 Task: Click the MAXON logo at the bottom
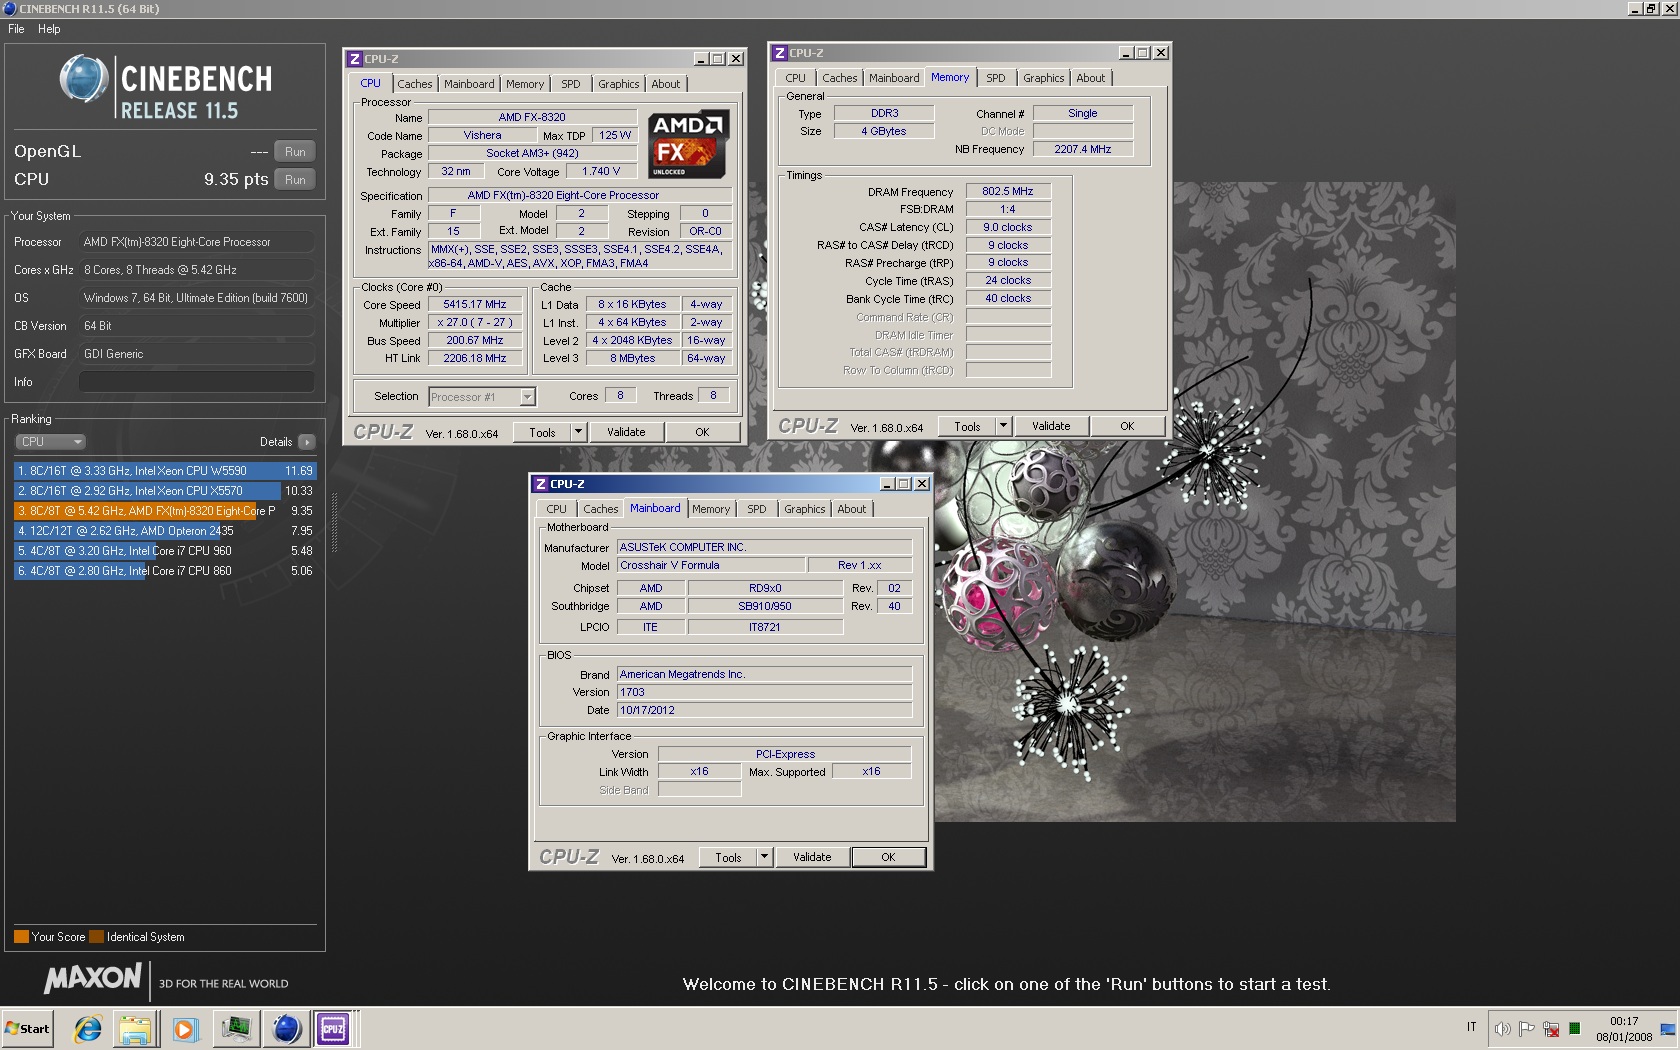(93, 978)
